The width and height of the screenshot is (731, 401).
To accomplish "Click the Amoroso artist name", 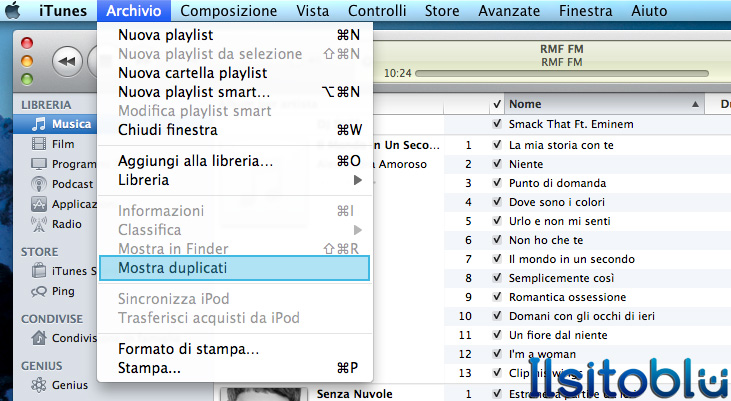I will [402, 164].
